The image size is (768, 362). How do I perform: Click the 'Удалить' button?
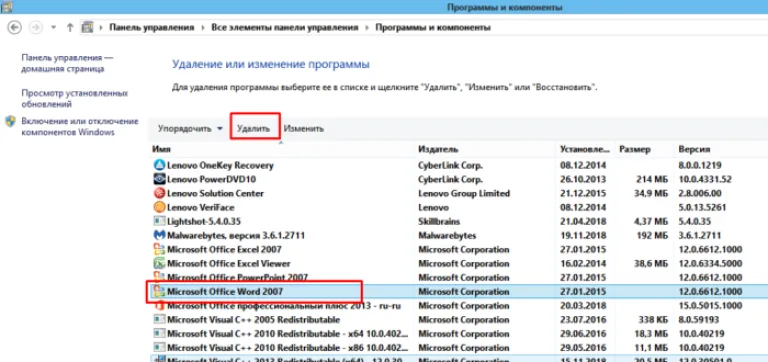point(254,129)
